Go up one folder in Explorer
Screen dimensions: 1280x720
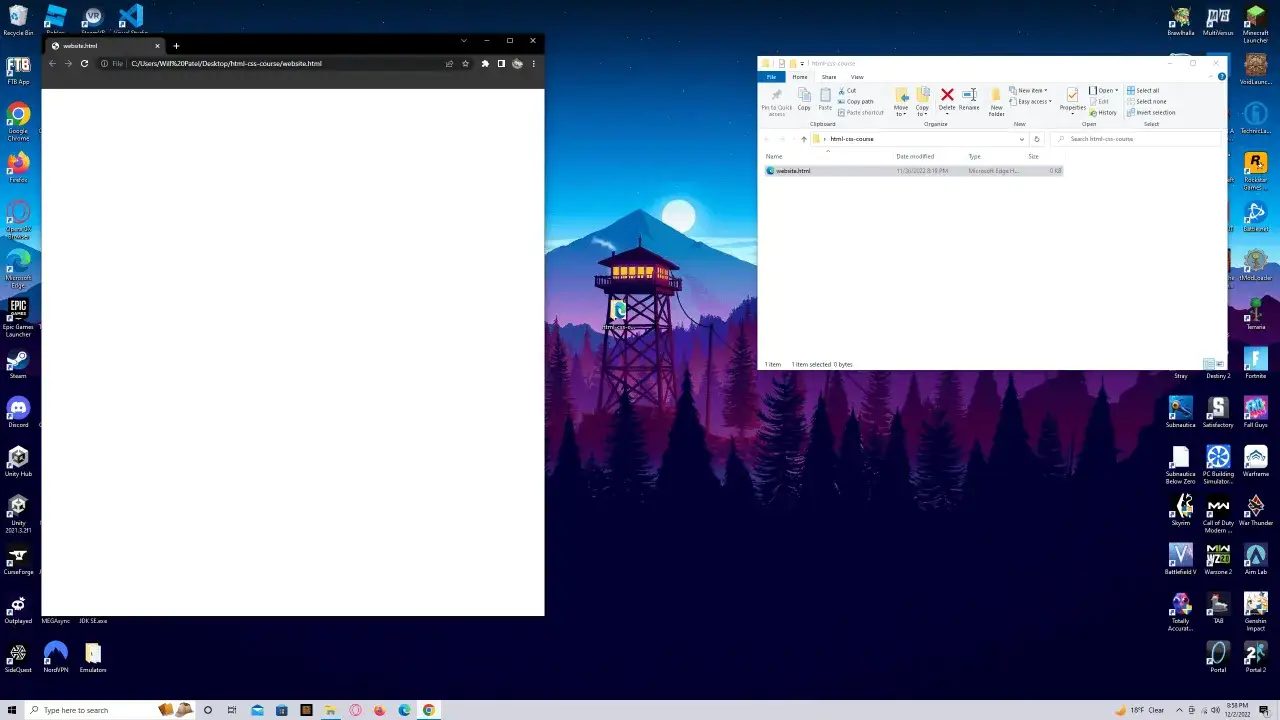(x=803, y=139)
